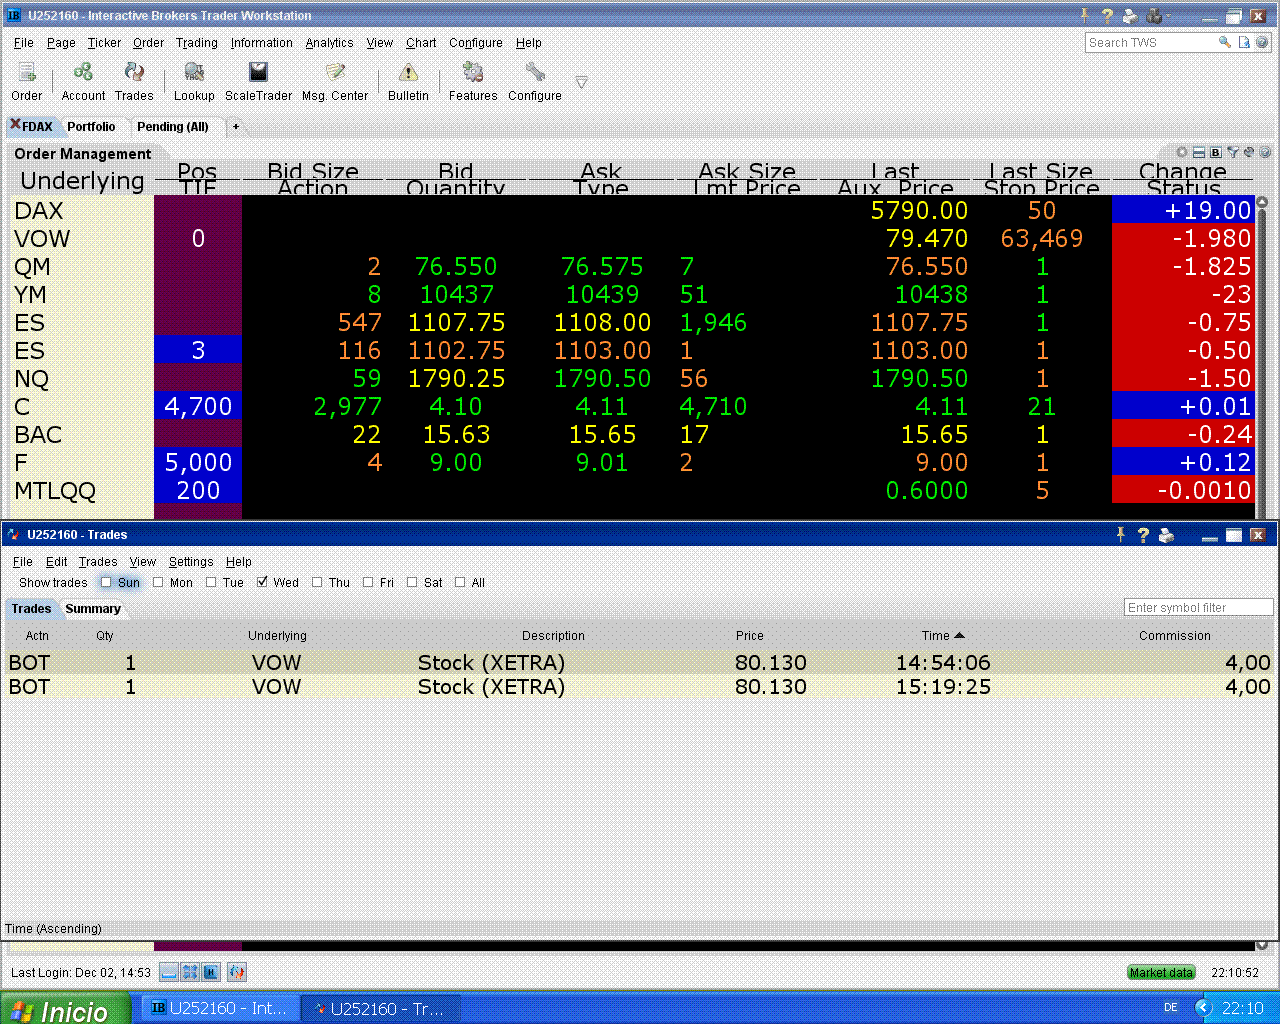The height and width of the screenshot is (1024, 1280).
Task: Click the cubes icon in main title bar
Action: click(x=1154, y=15)
